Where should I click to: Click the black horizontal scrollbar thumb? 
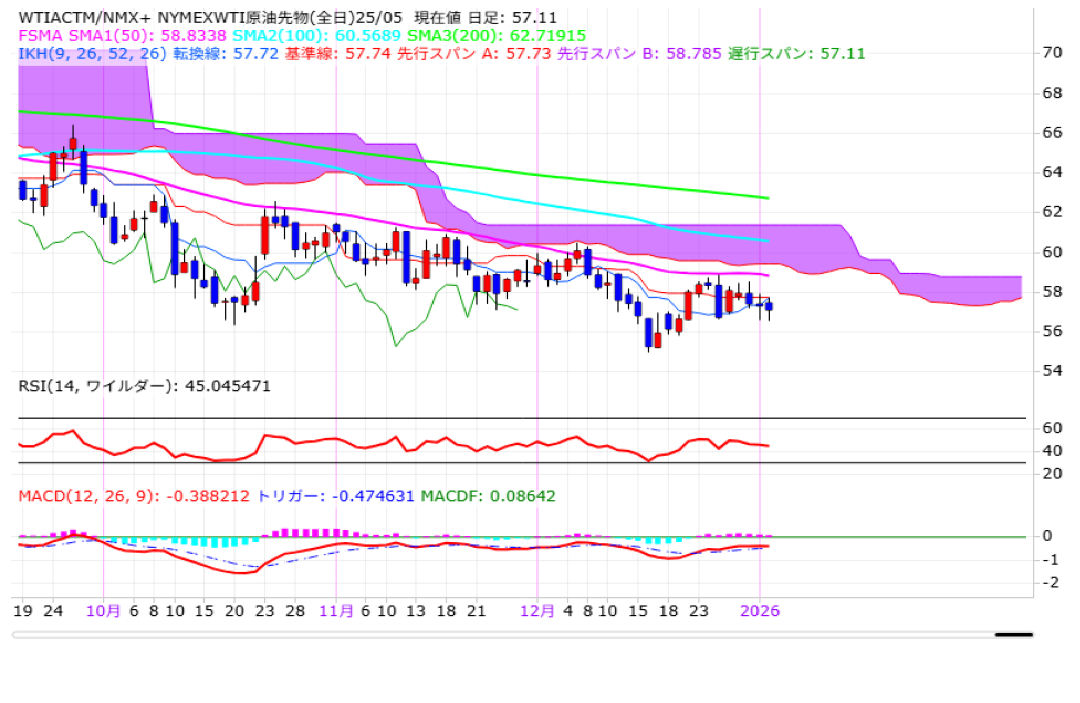1013,634
